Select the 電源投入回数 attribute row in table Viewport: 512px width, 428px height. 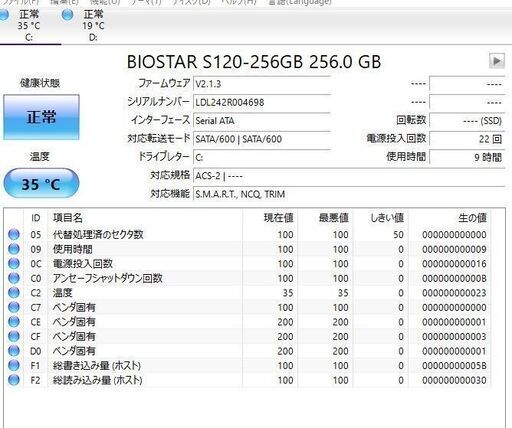tap(248, 264)
